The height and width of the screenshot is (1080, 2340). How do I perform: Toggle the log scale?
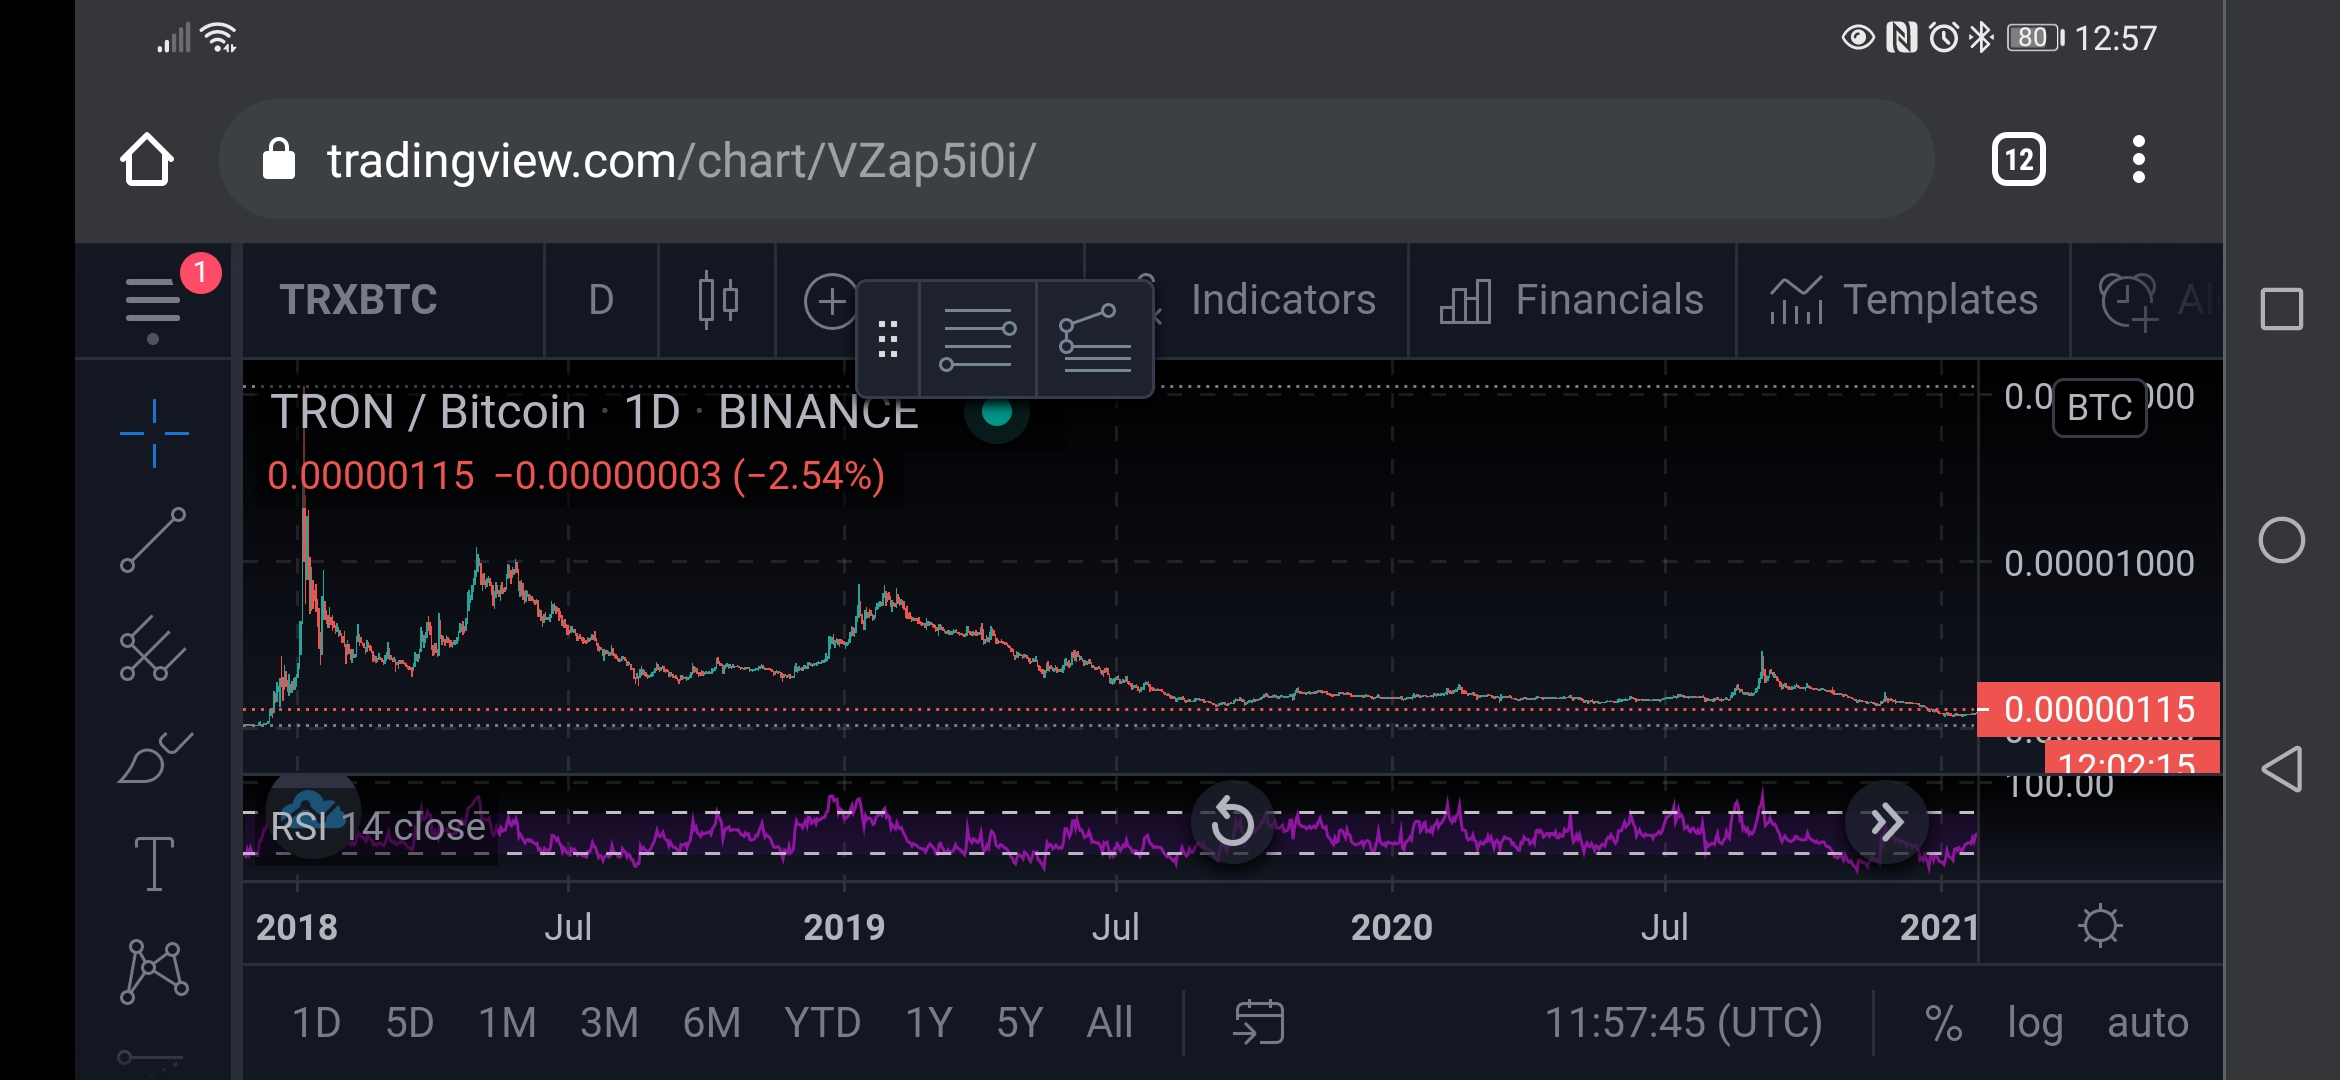pos(2035,1024)
